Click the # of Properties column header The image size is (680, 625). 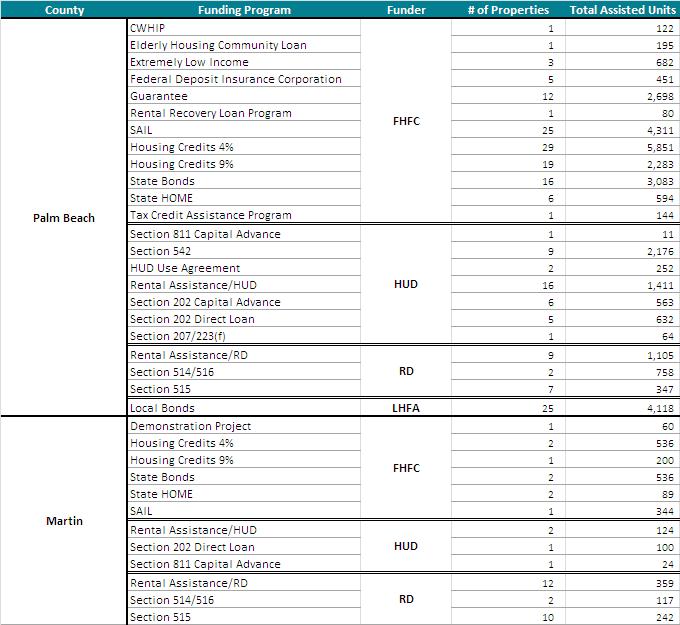pos(508,10)
